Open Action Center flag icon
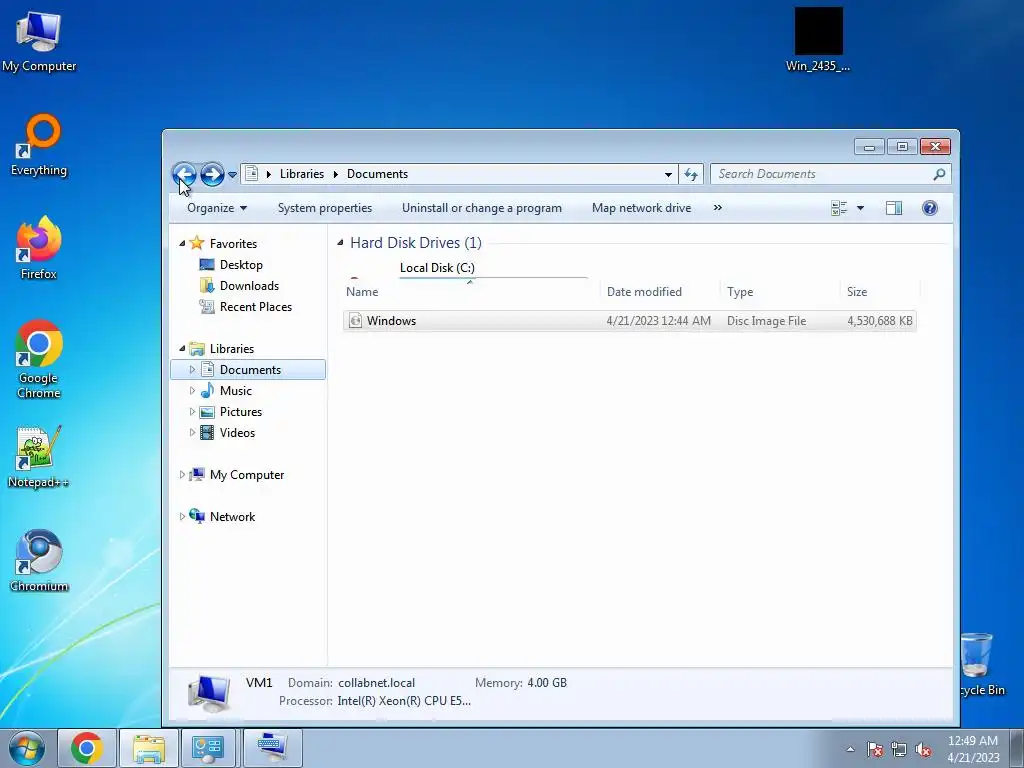This screenshot has width=1024, height=768. pos(875,749)
